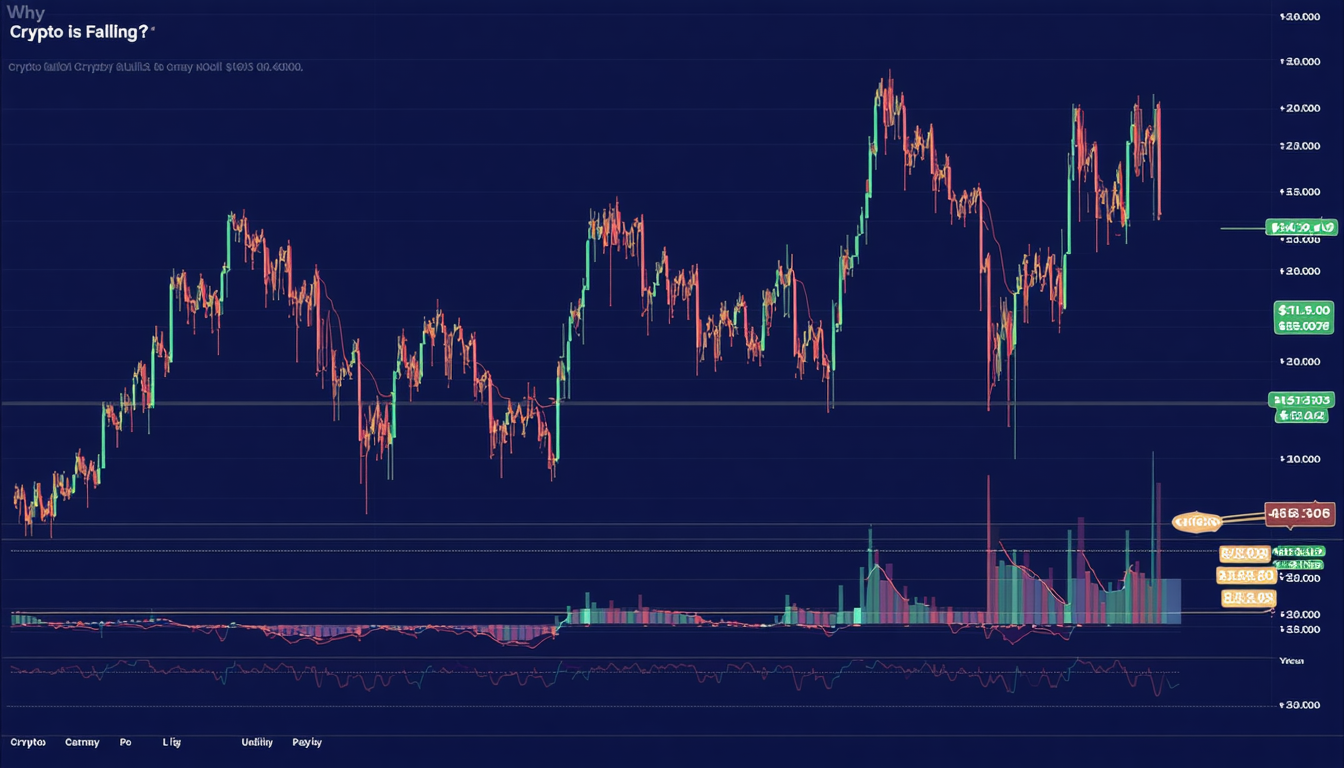
Task: Select the Unility tab at the bottom
Action: [257, 743]
